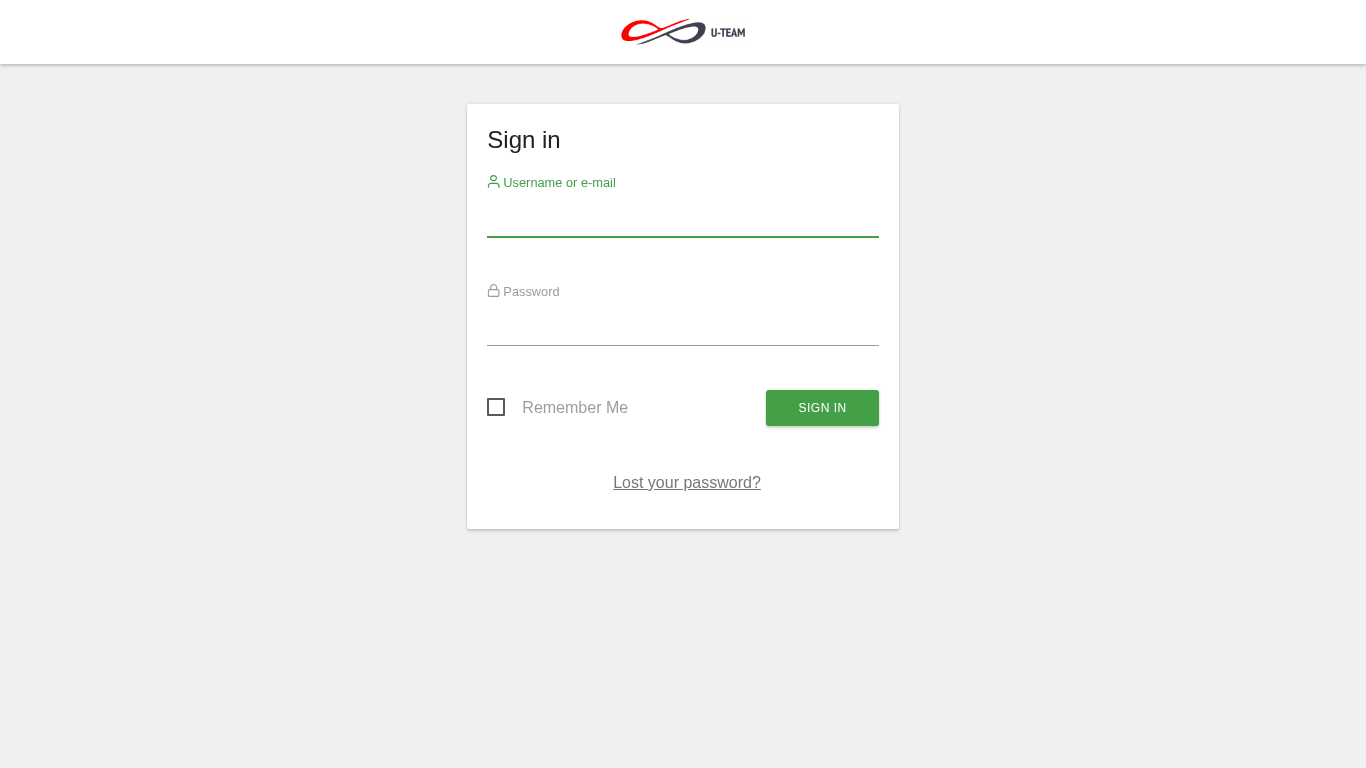Click the Sign in heading
The height and width of the screenshot is (768, 1366).
(x=524, y=140)
